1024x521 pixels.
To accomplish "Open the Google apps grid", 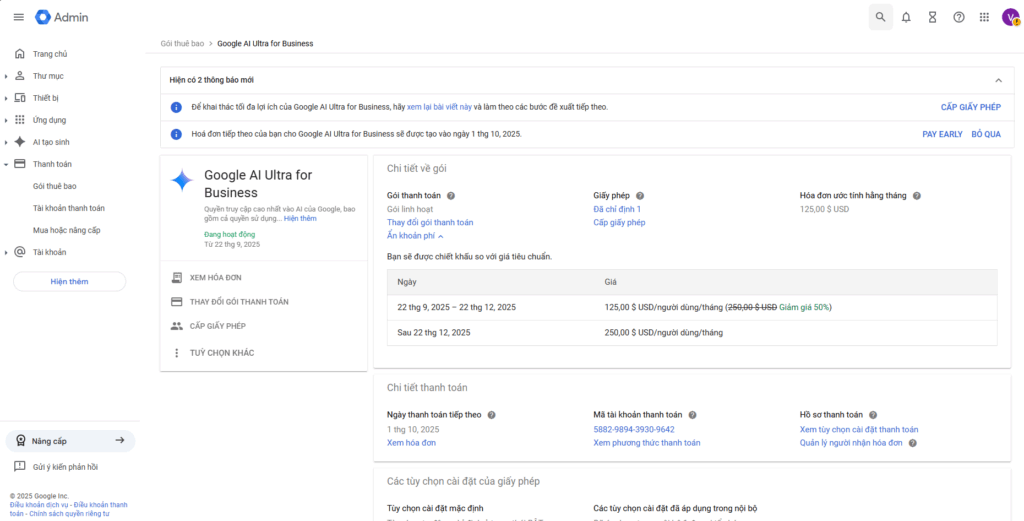I will click(x=985, y=17).
